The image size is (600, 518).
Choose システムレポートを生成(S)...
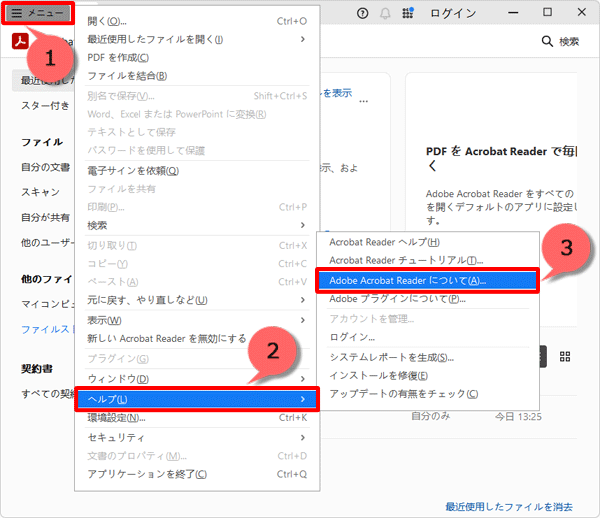[x=428, y=357]
